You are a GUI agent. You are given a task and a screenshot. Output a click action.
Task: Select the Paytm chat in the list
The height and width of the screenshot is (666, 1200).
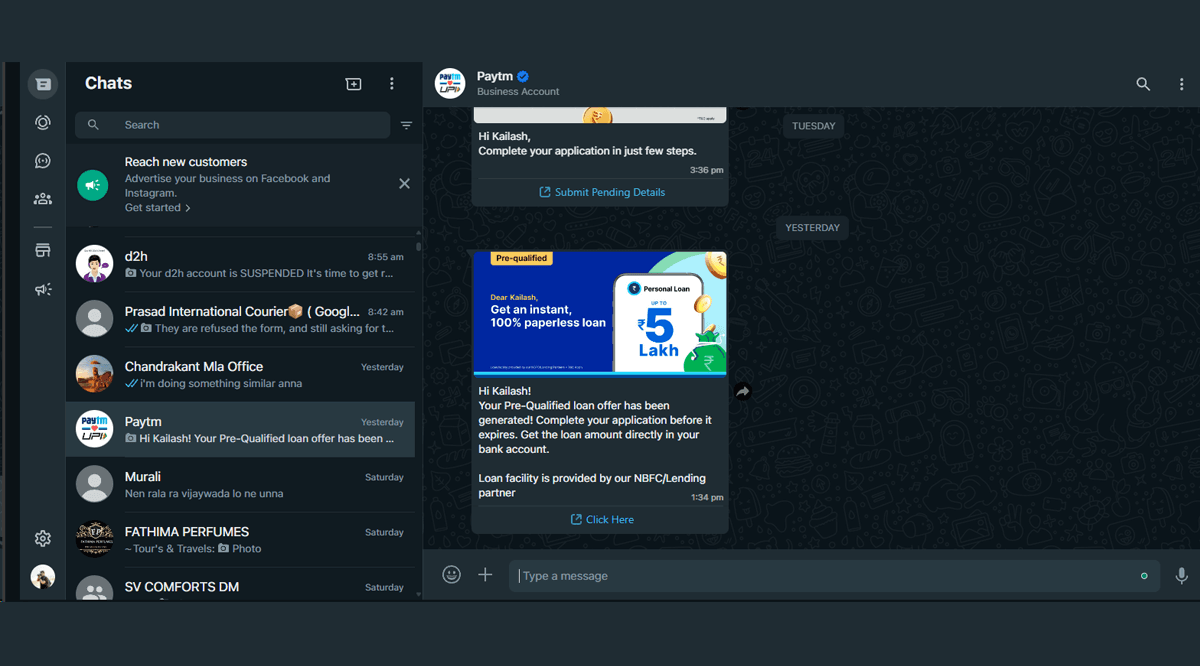240,429
